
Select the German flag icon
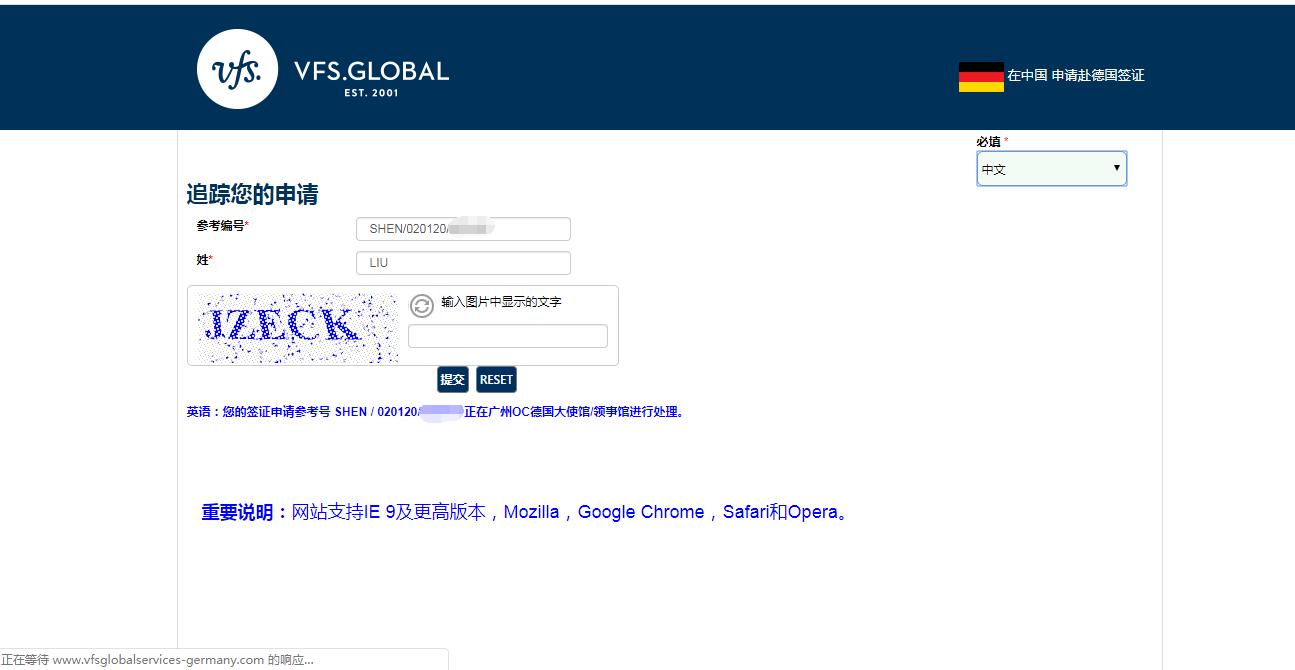(x=980, y=74)
